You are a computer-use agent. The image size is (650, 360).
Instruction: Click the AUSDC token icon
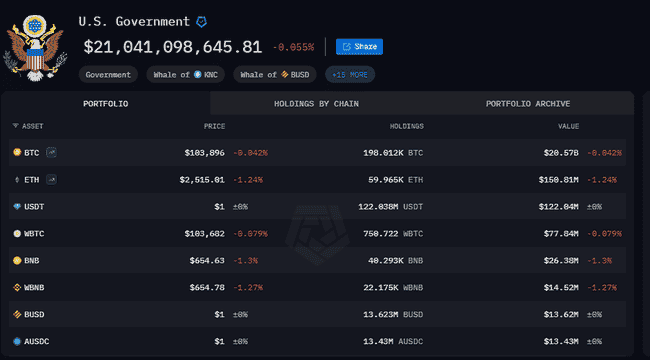point(17,341)
